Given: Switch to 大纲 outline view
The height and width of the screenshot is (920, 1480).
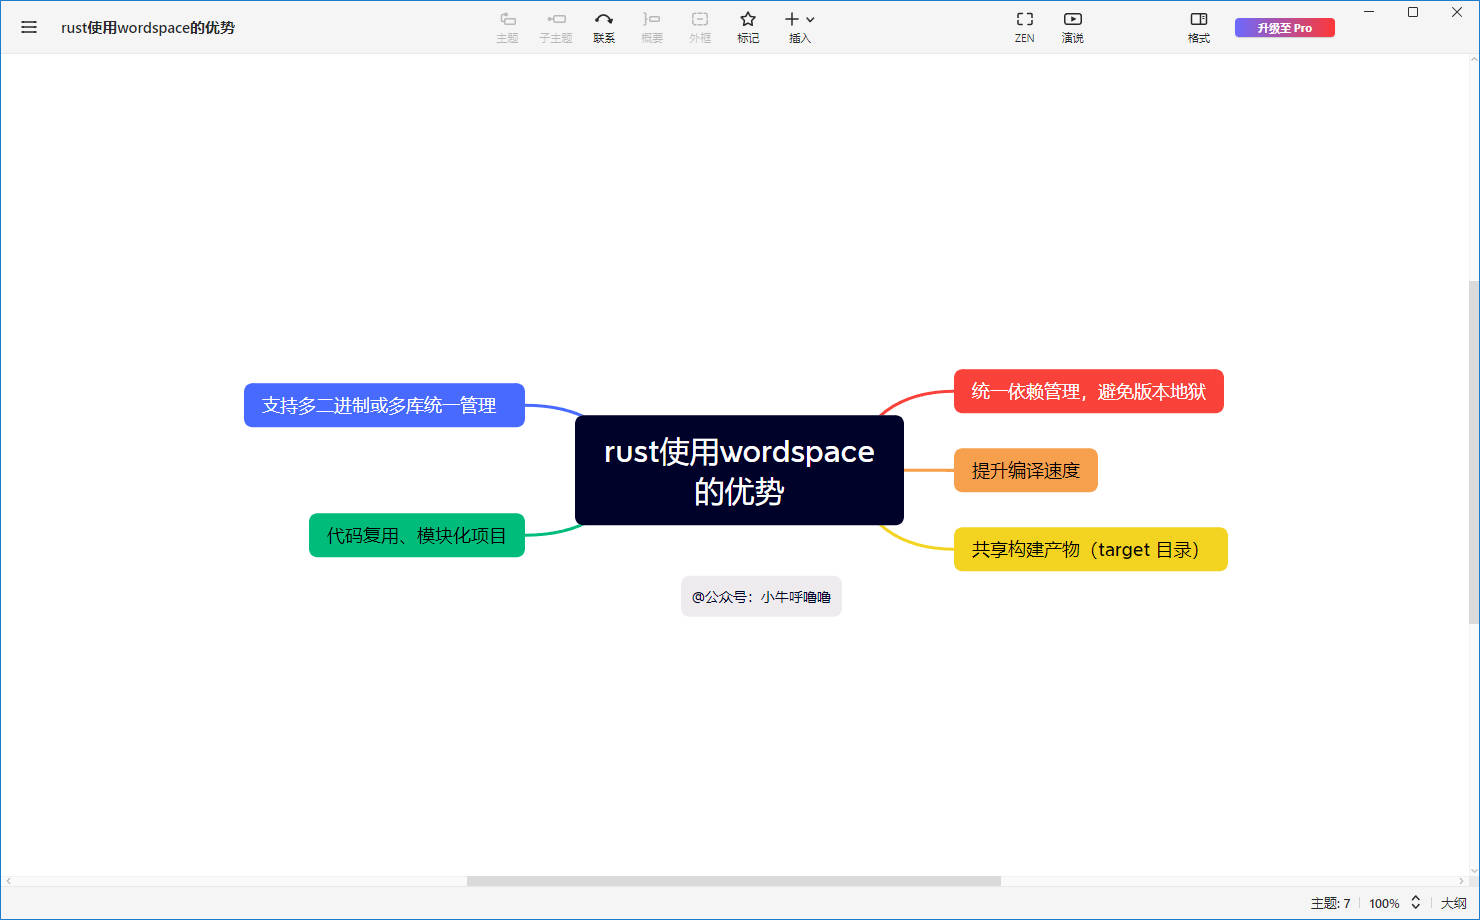Looking at the screenshot, I should [x=1453, y=903].
